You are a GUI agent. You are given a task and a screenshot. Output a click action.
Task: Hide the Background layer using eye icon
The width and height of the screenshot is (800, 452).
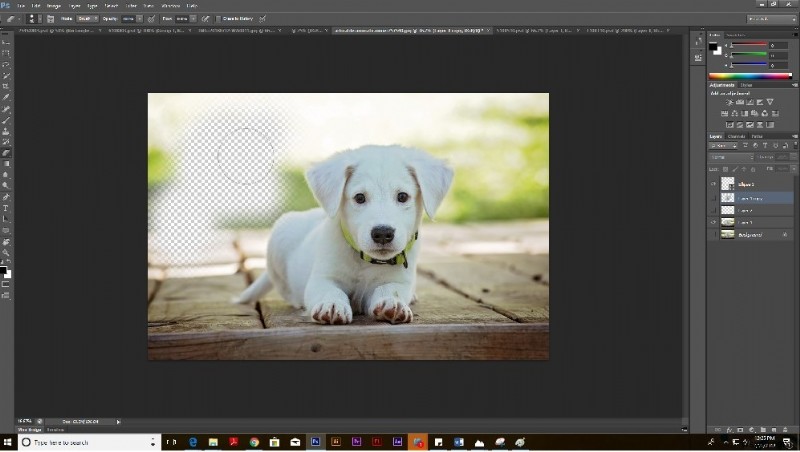(713, 234)
